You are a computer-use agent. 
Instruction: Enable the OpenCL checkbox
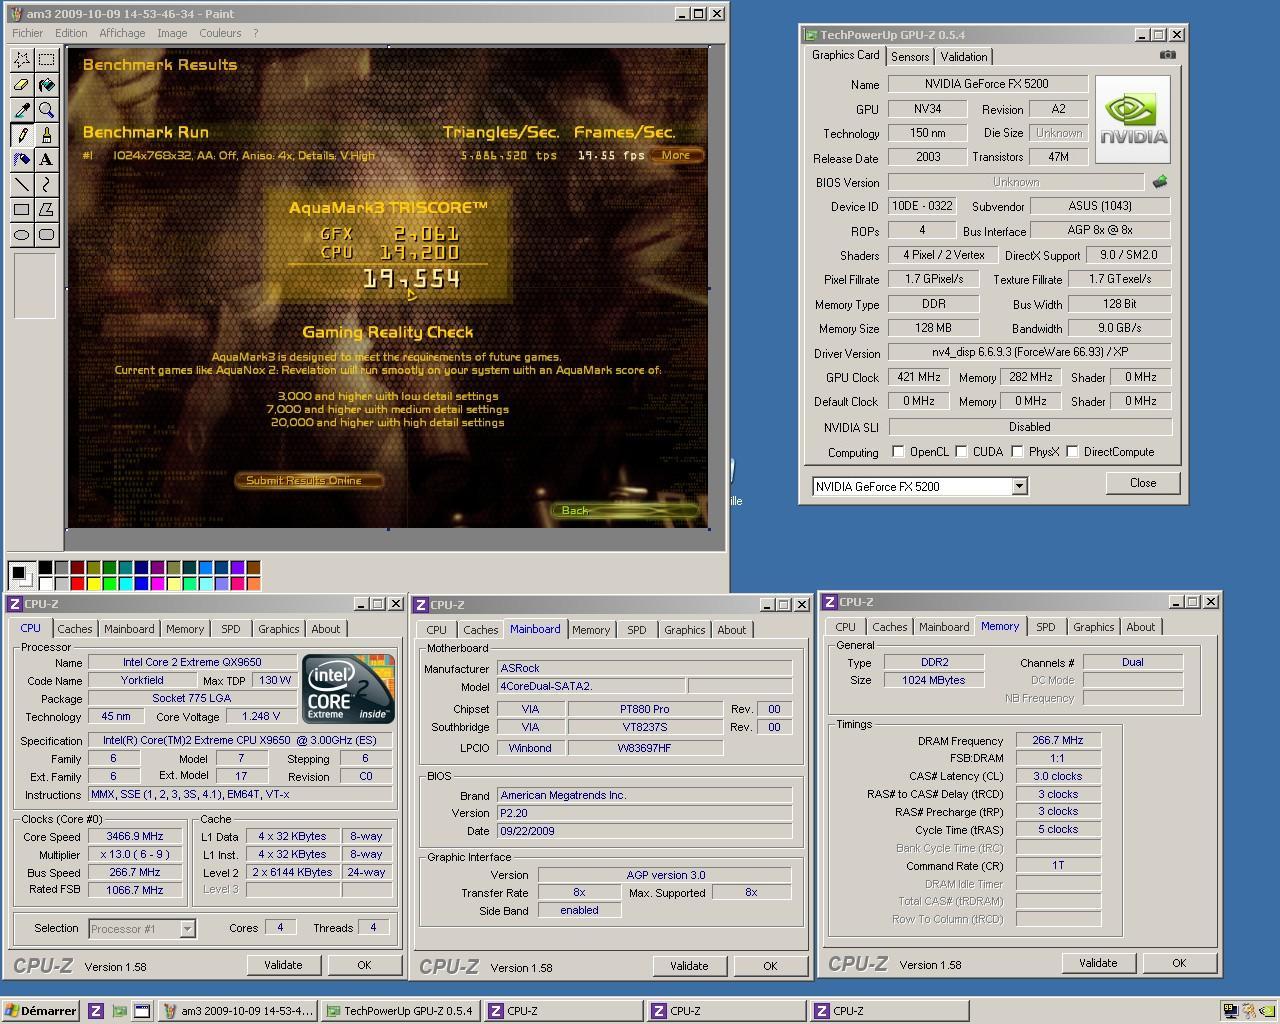click(x=898, y=452)
